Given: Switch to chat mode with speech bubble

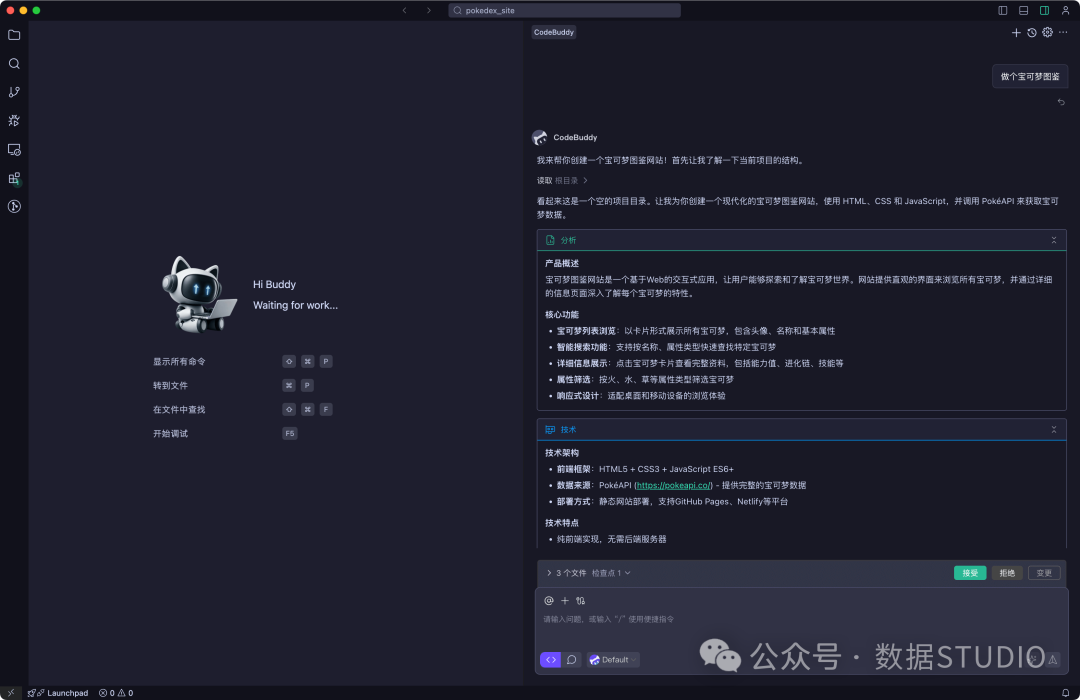Looking at the screenshot, I should tap(572, 660).
